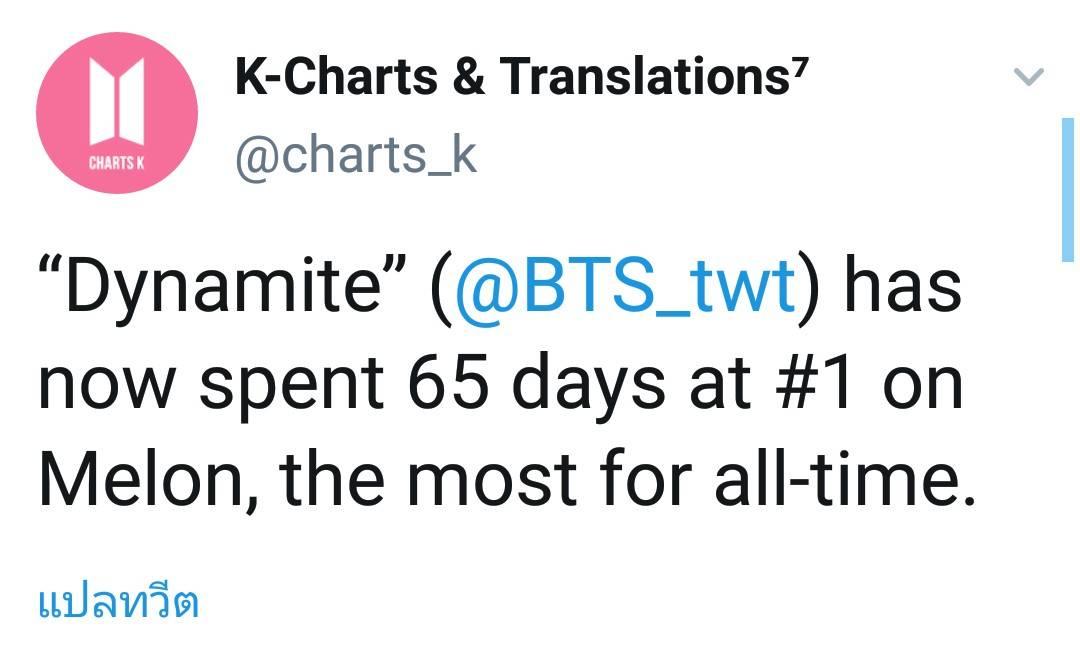Translate tweet via the แปลทวีต link
The height and width of the screenshot is (645, 1080).
pos(118,602)
